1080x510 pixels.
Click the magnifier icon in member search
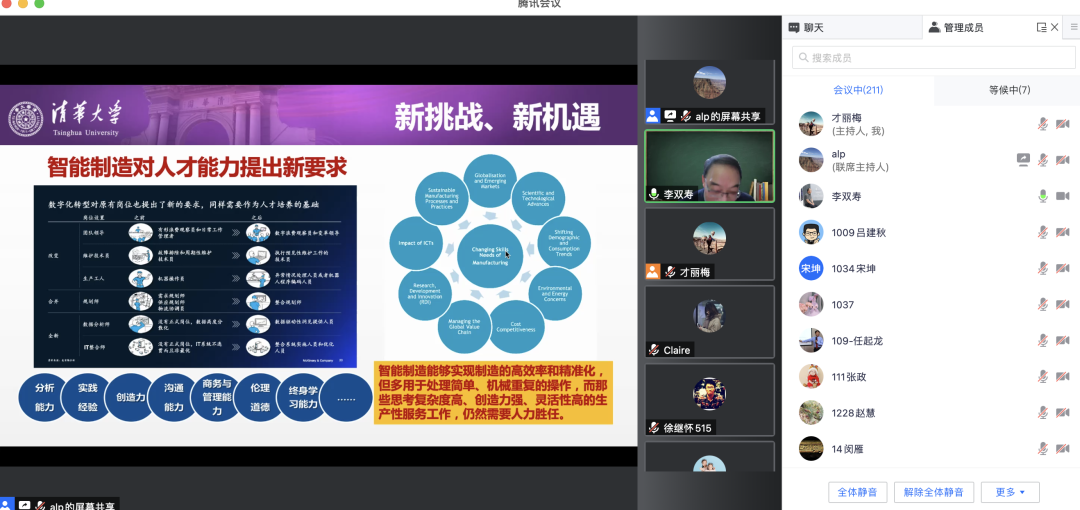pos(803,58)
